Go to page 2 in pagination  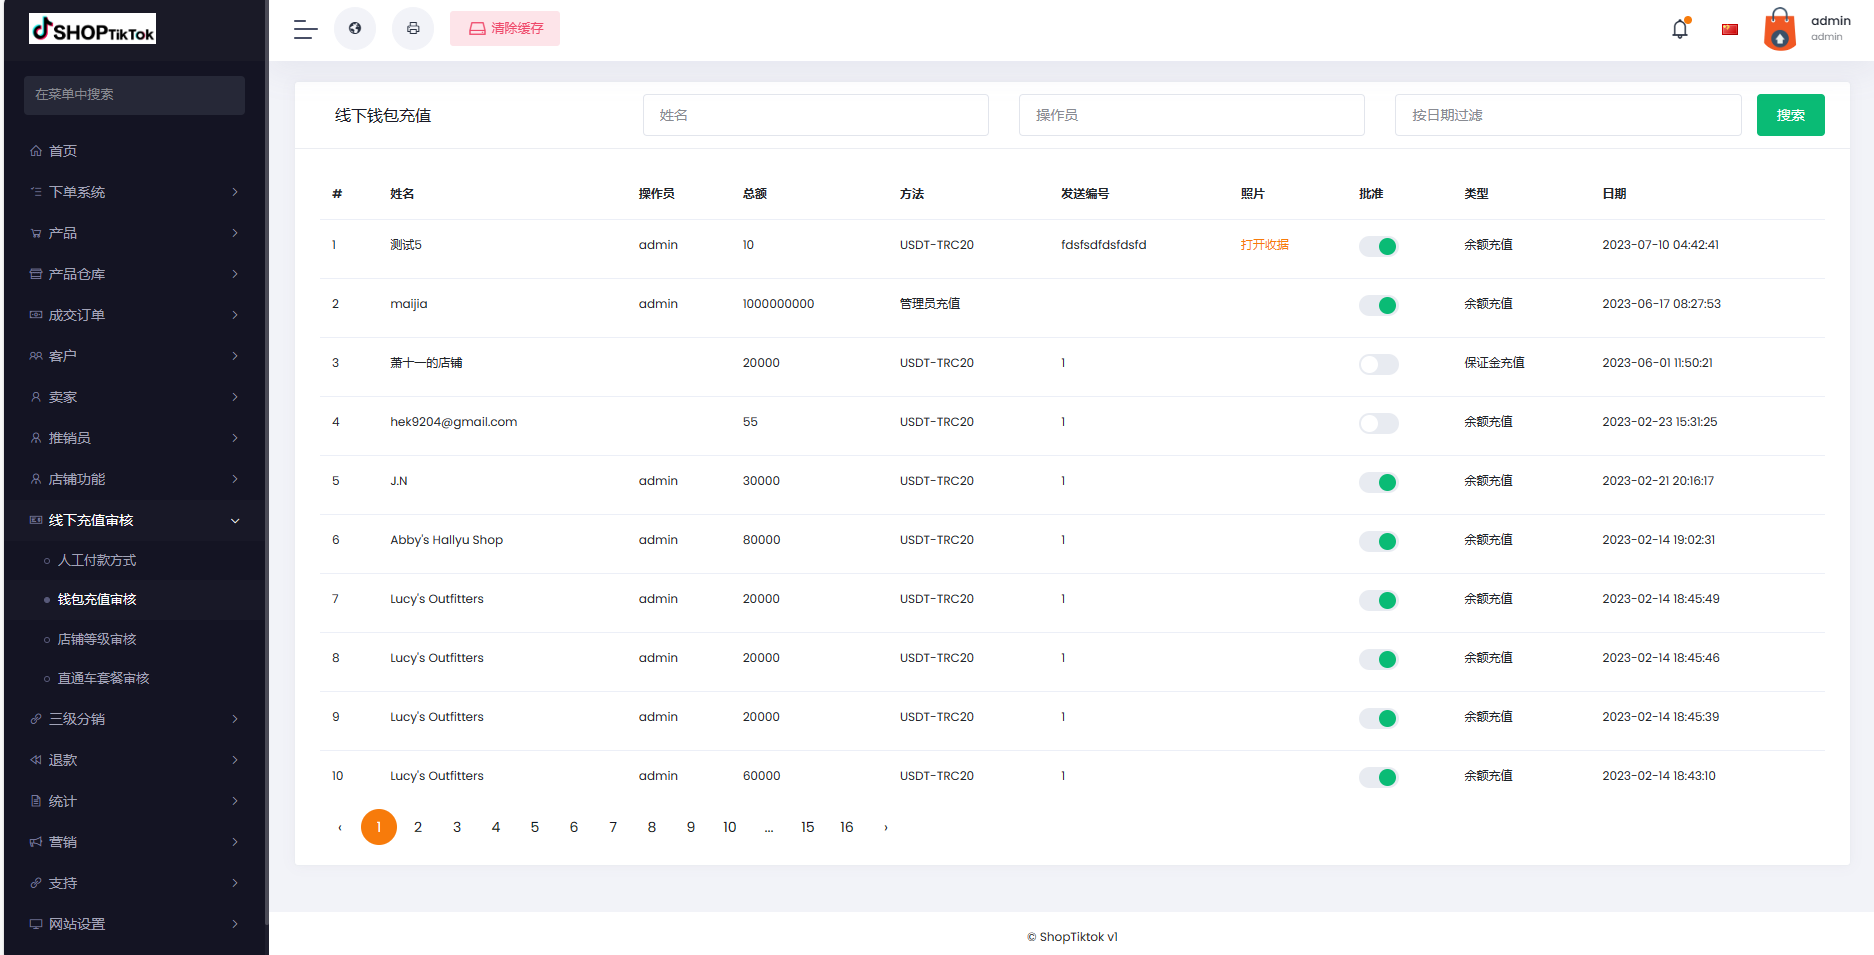click(x=418, y=827)
